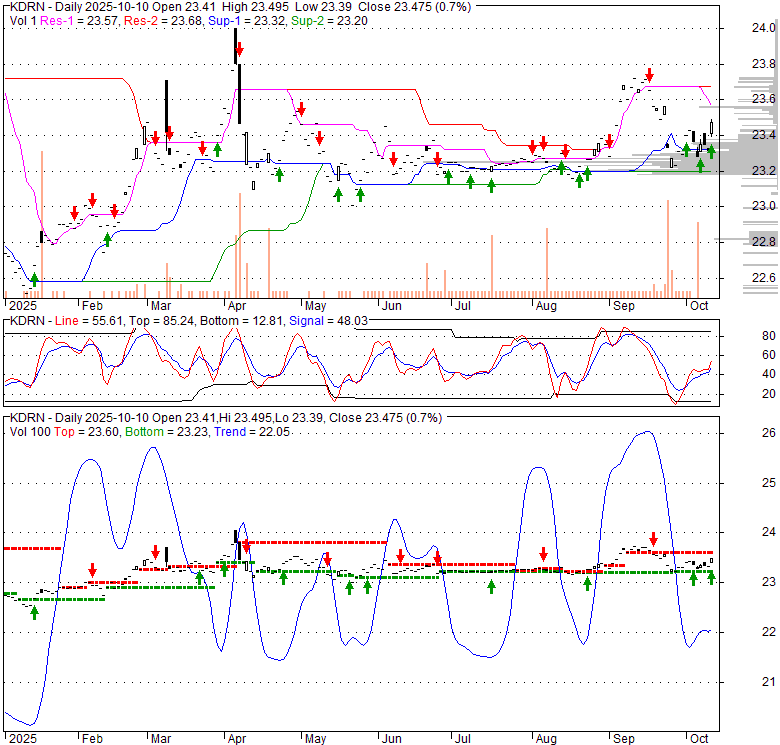Click the Oct month label on the bottom chart axis
Image resolution: width=780 pixels, height=745 pixels.
[697, 739]
